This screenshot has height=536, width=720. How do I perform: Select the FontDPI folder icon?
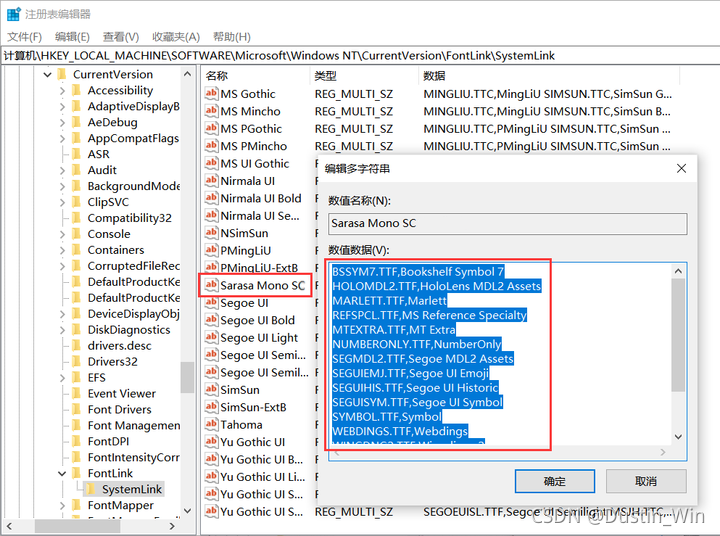pyautogui.click(x=77, y=441)
